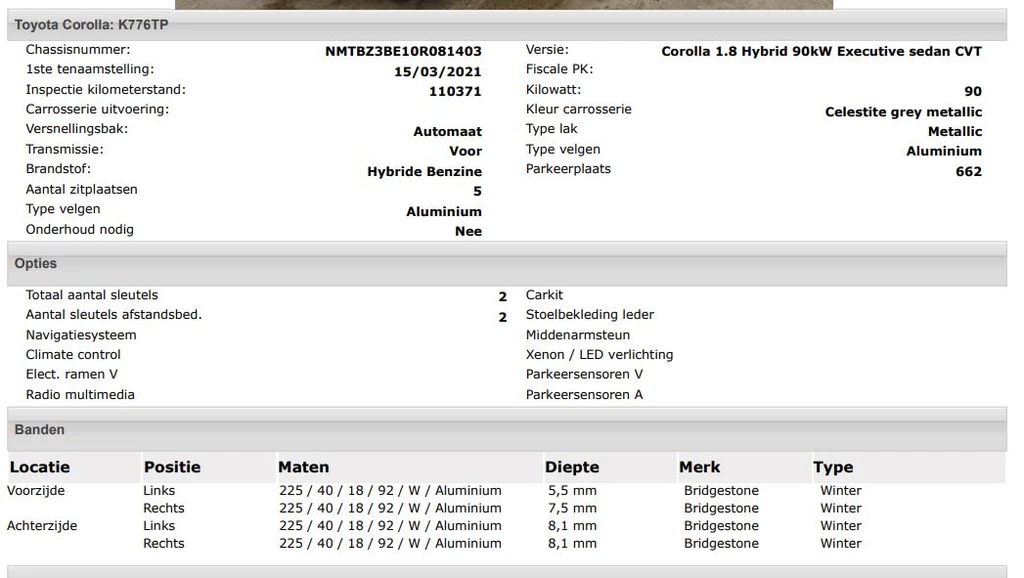Screen dimensions: 1024x578
Task: Click the vehicle photo at the top
Action: tap(504, 4)
